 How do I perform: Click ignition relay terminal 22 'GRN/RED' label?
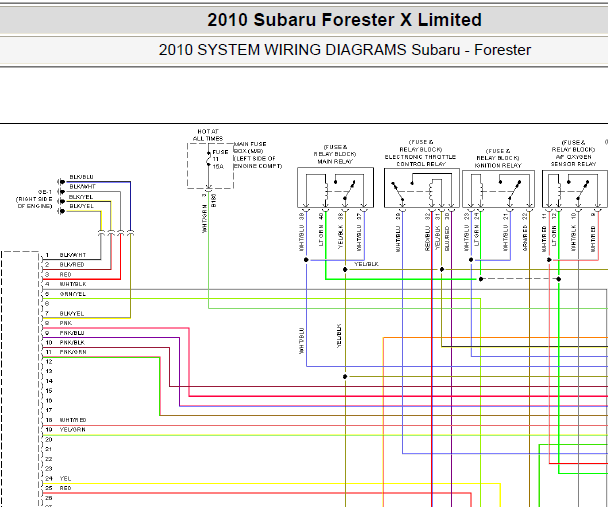(525, 238)
